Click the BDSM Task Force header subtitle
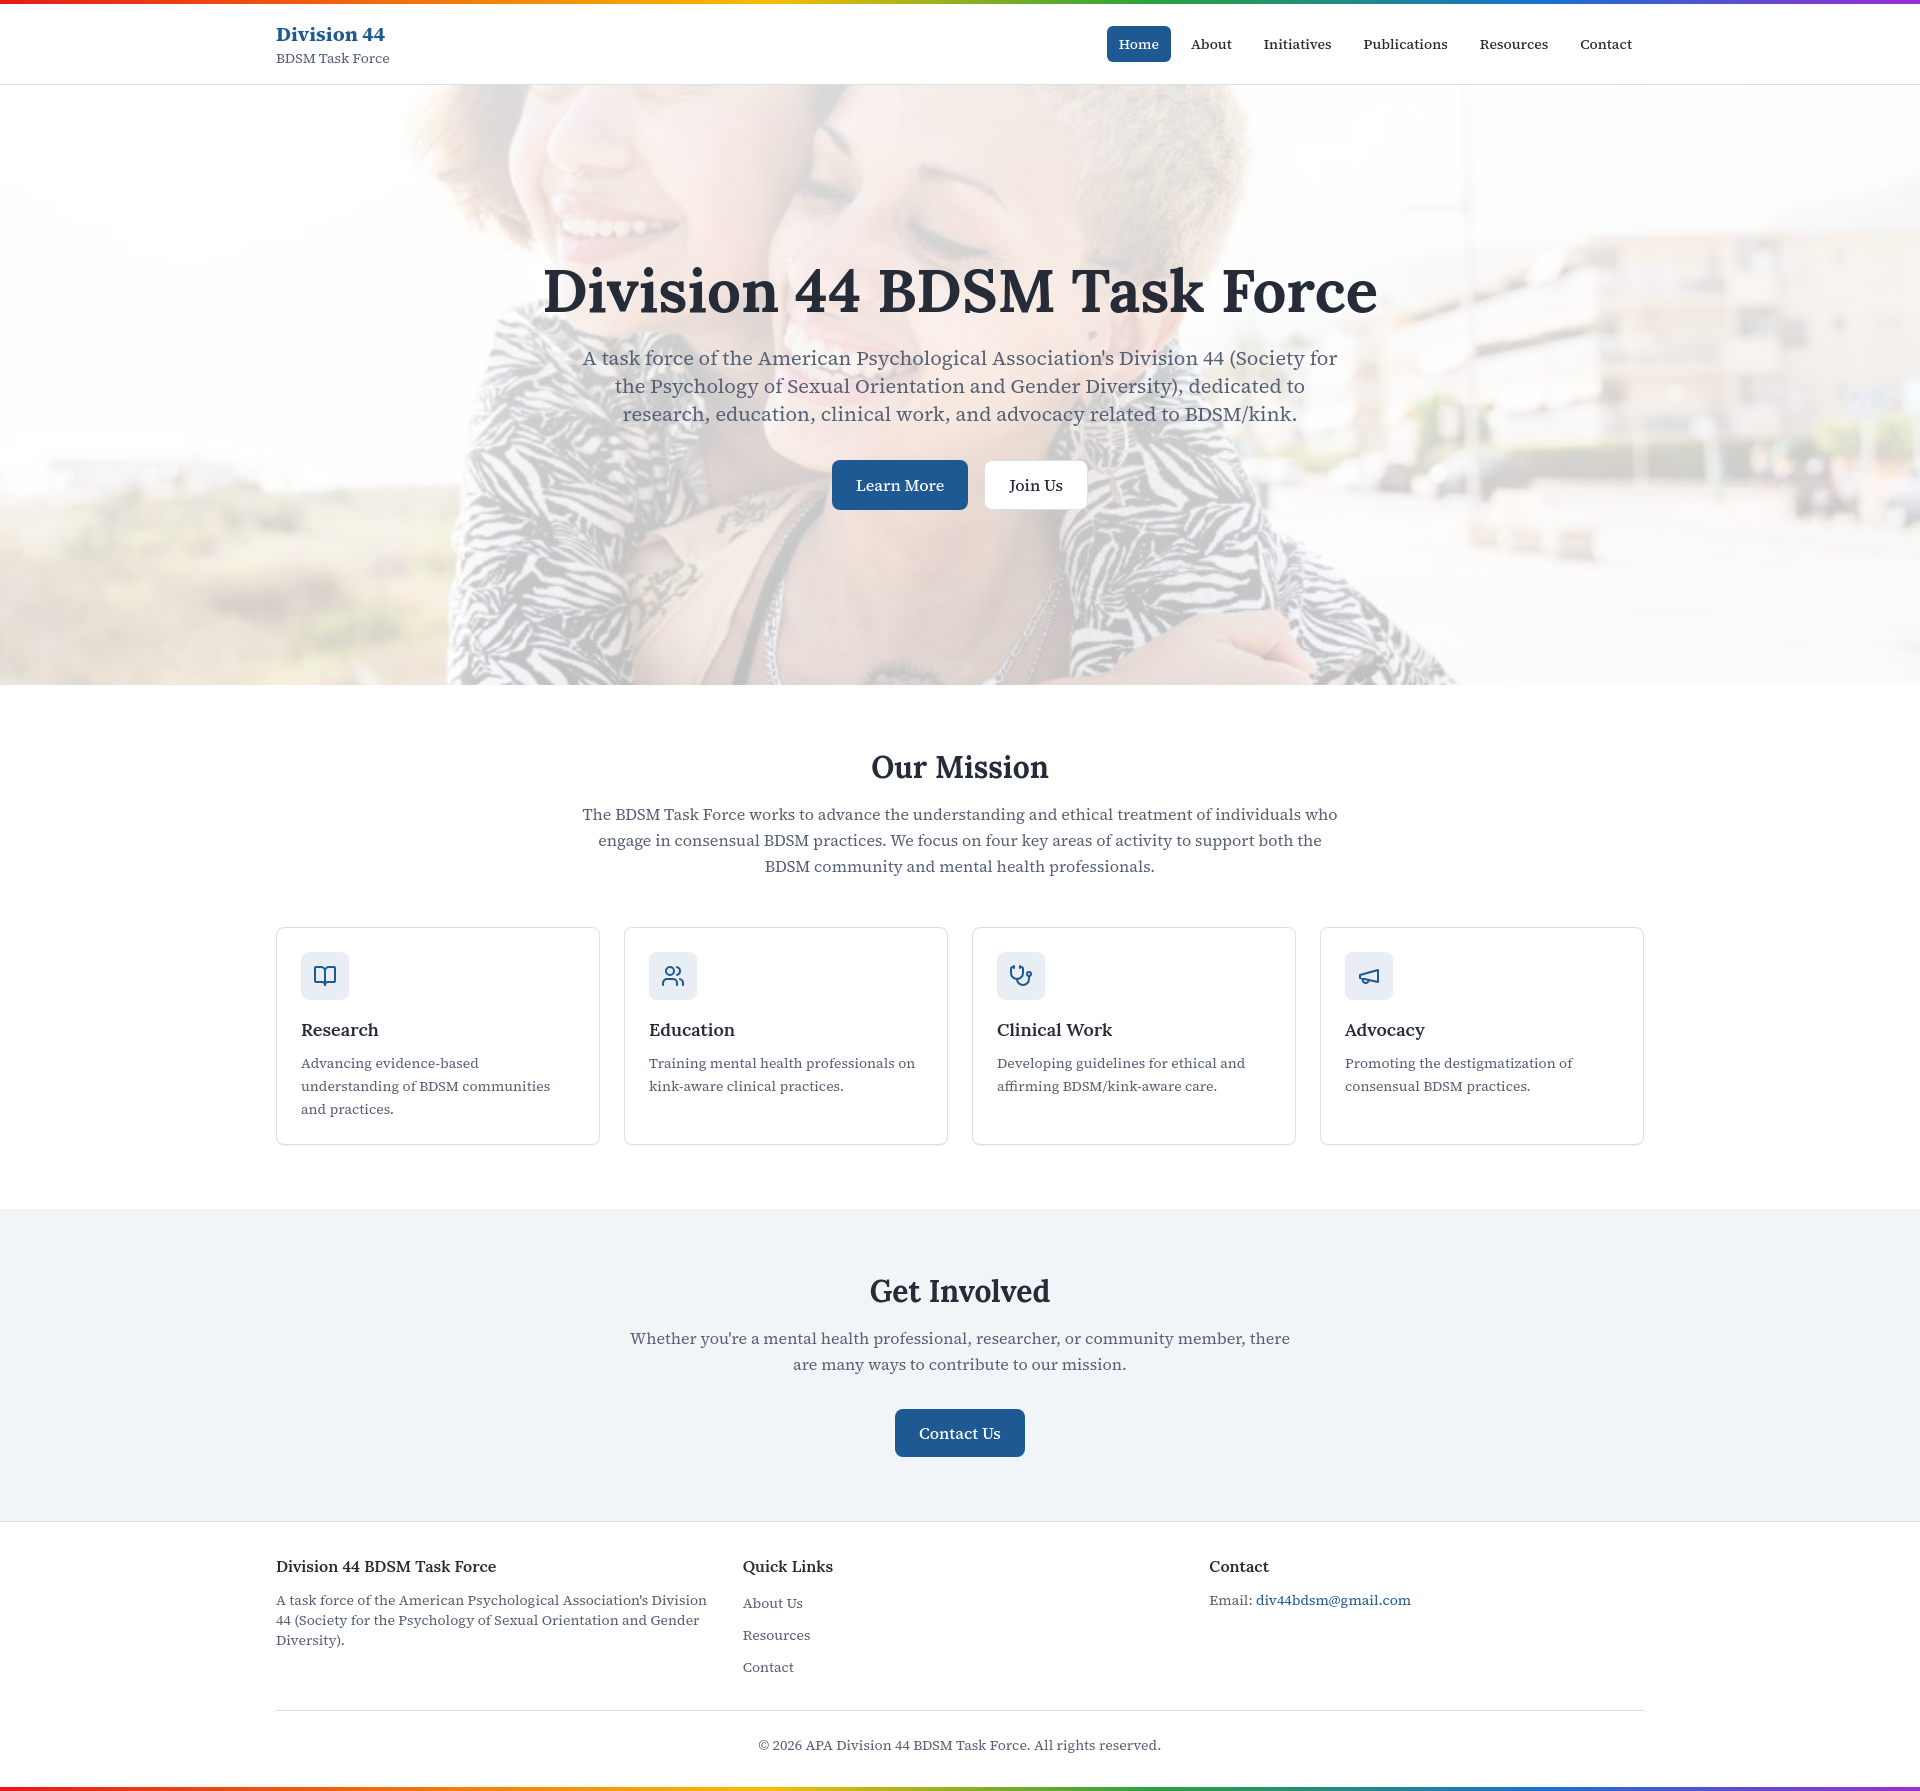Screen dimensions: 1920x1791 tap(333, 58)
